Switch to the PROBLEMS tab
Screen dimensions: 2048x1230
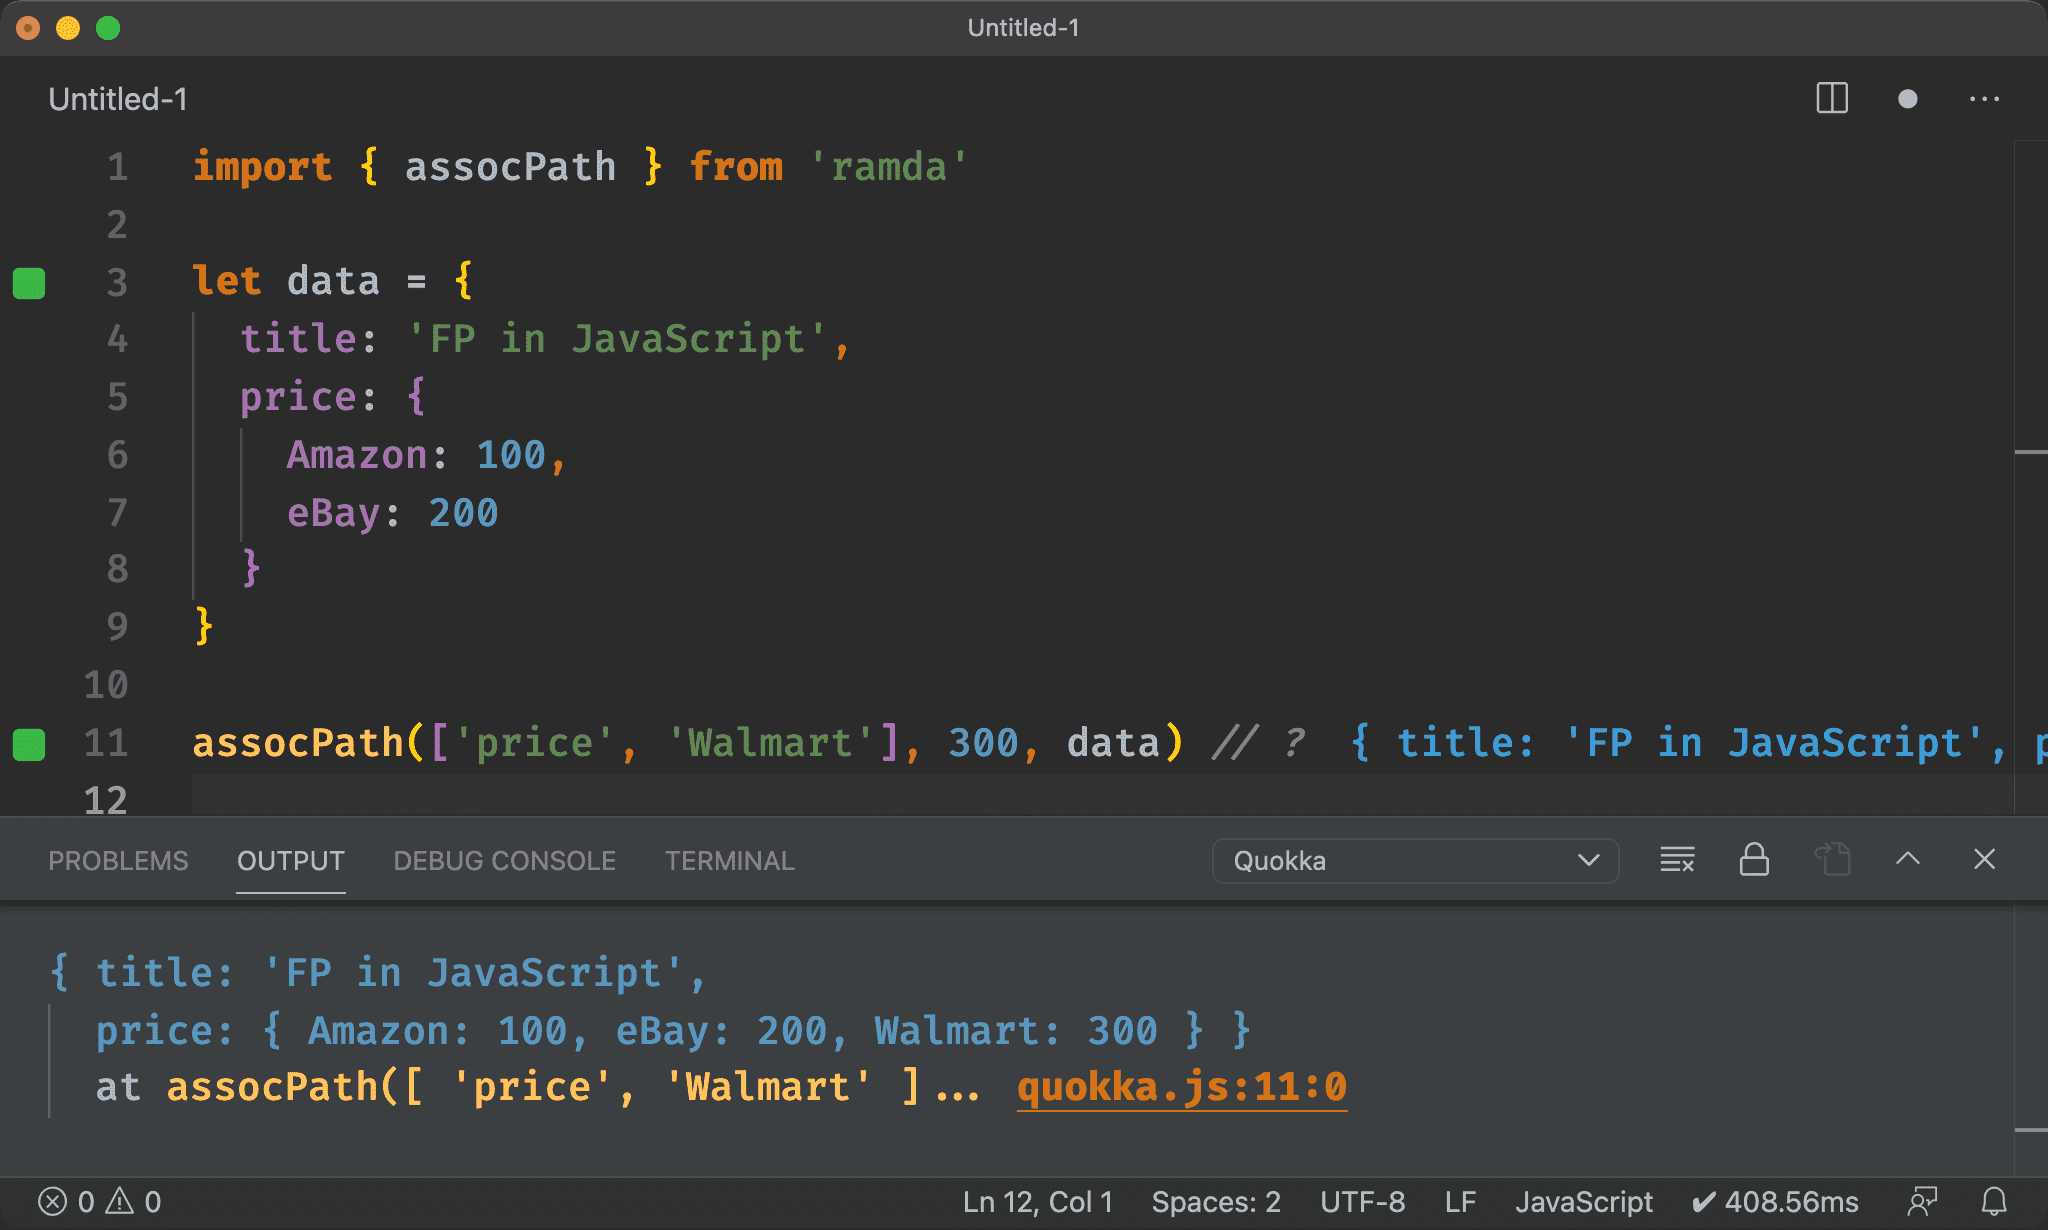tap(118, 860)
